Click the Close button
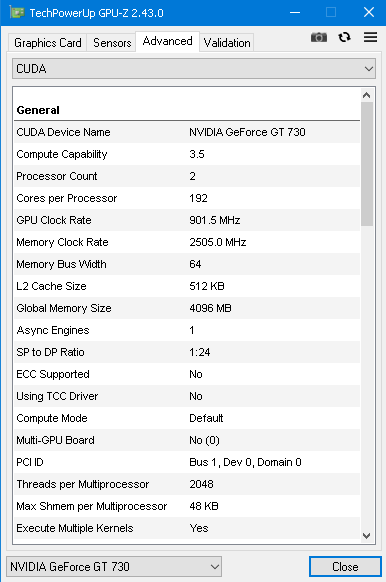This screenshot has height=582, width=386. click(345, 566)
